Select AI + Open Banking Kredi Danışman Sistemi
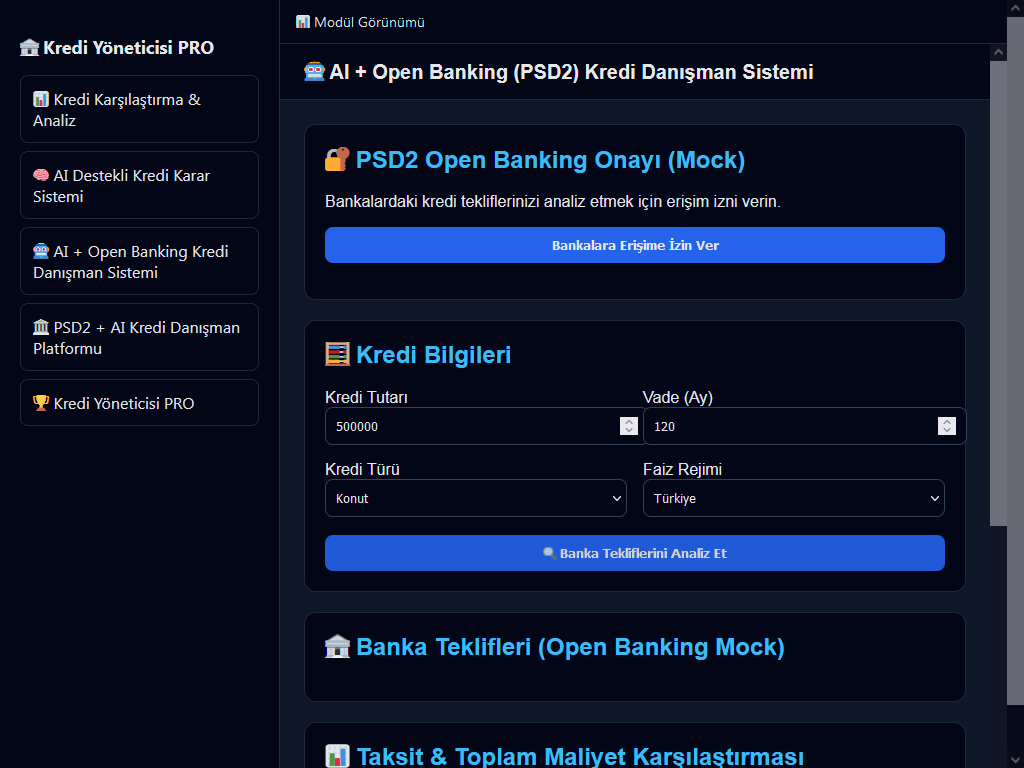1024x768 pixels. click(x=139, y=262)
